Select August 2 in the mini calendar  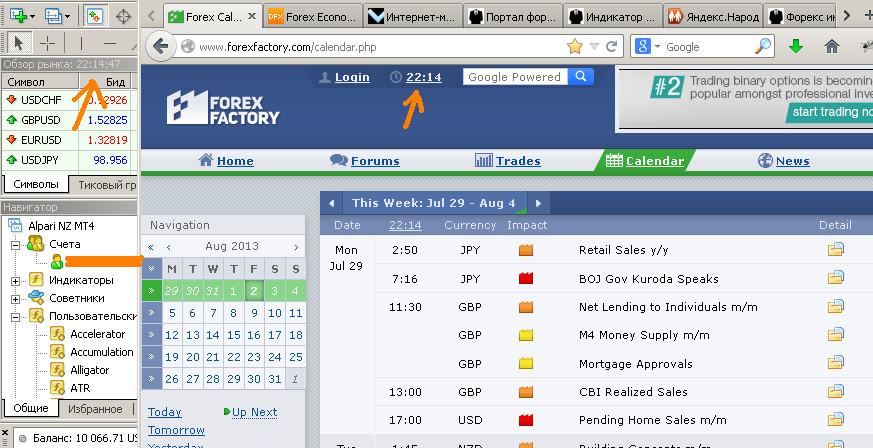[254, 291]
